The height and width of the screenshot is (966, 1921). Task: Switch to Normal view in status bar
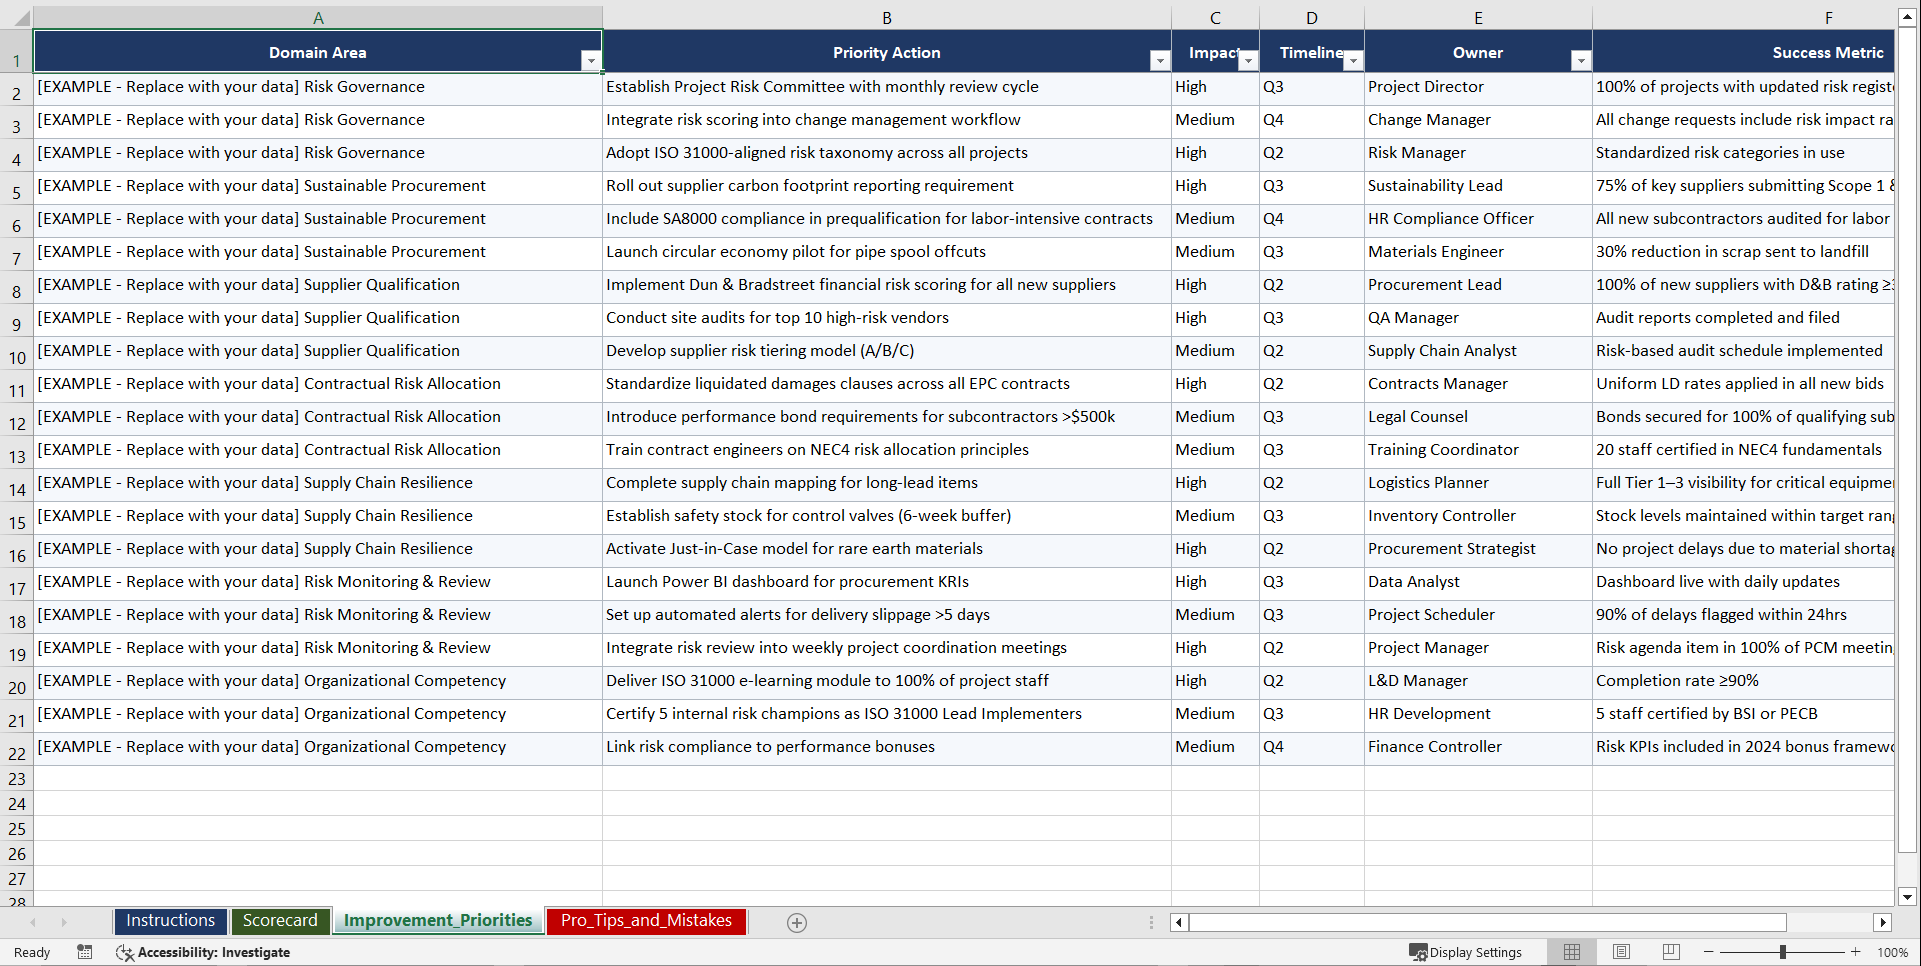click(1571, 952)
